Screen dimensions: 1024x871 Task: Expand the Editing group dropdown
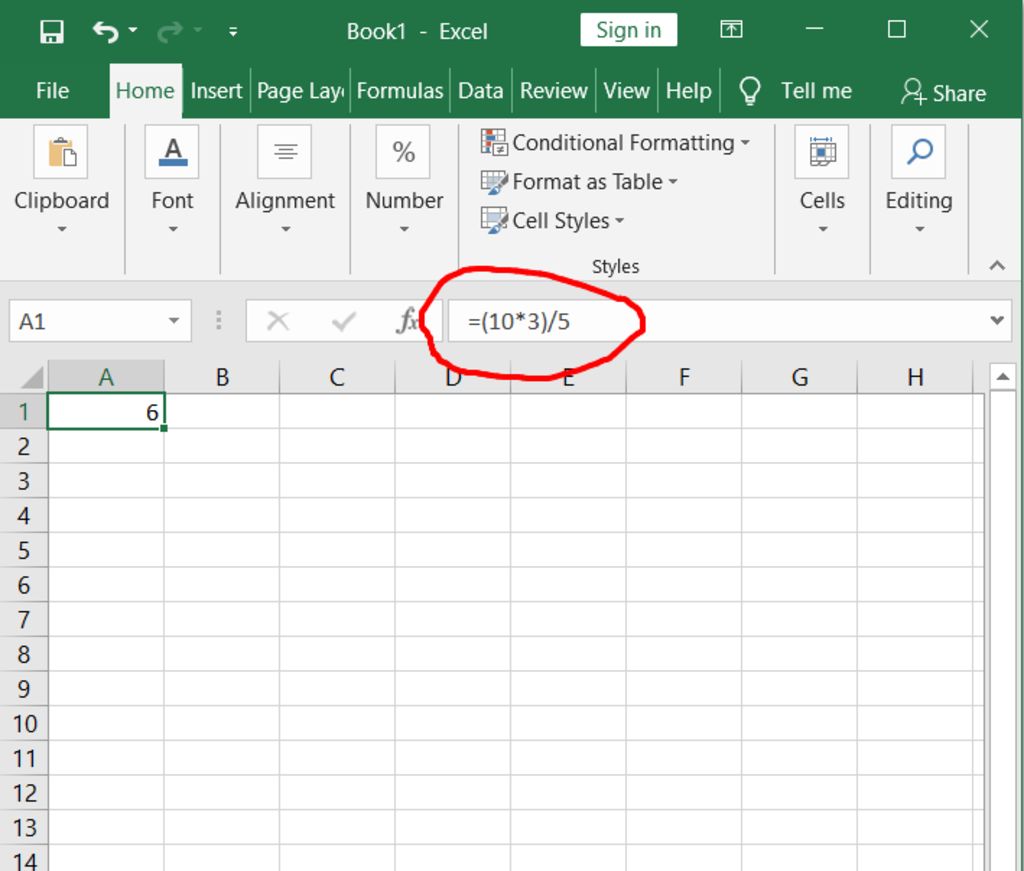920,229
